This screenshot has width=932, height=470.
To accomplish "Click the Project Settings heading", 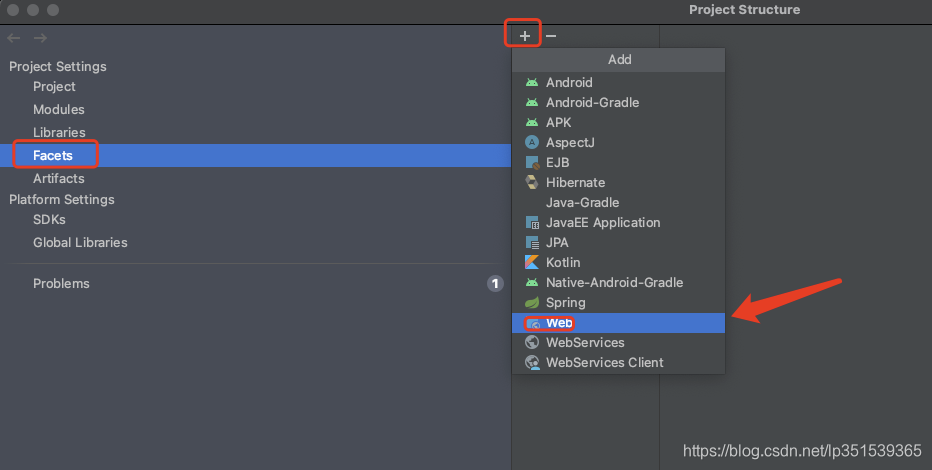I will [58, 67].
